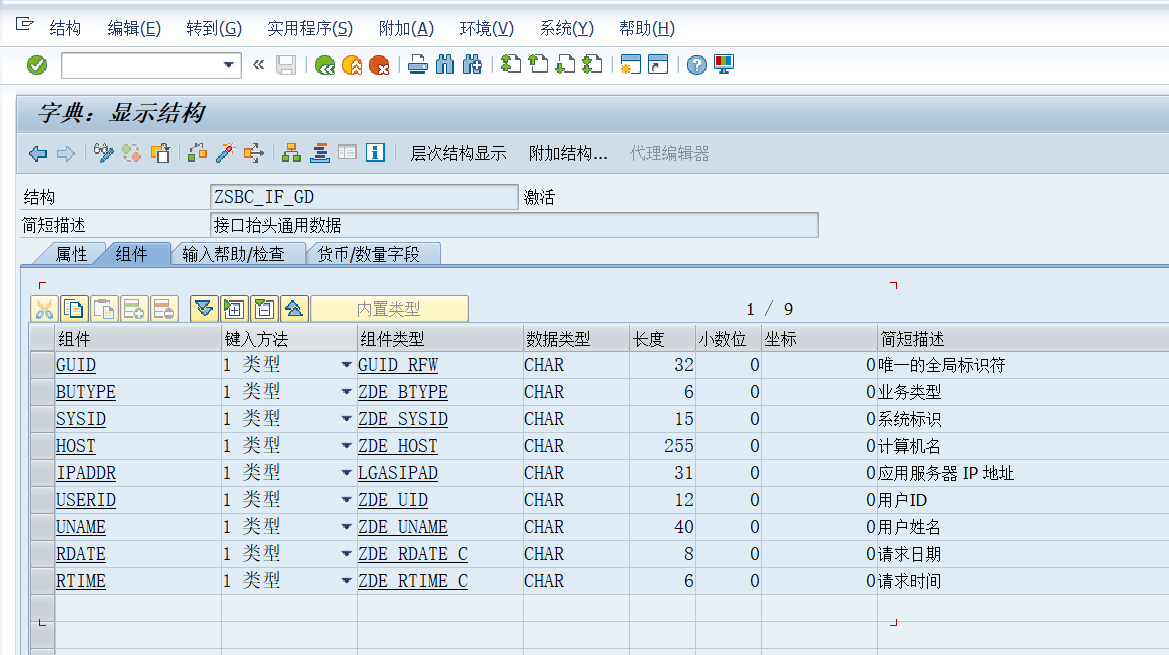Click the blue Information icon in application toolbar

pyautogui.click(x=375, y=153)
